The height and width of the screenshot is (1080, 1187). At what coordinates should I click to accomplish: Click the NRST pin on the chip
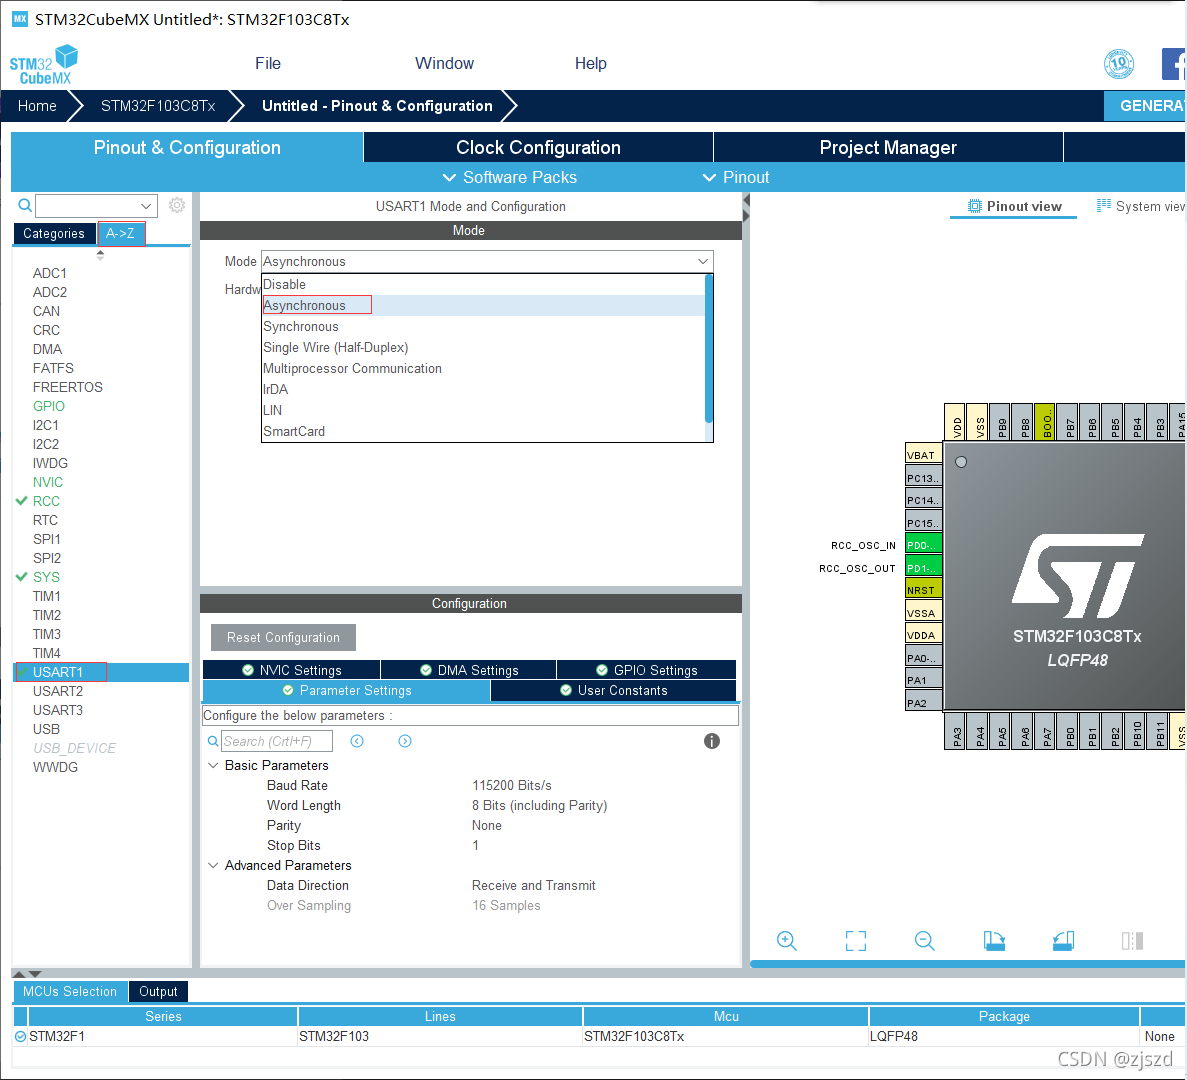tap(924, 590)
